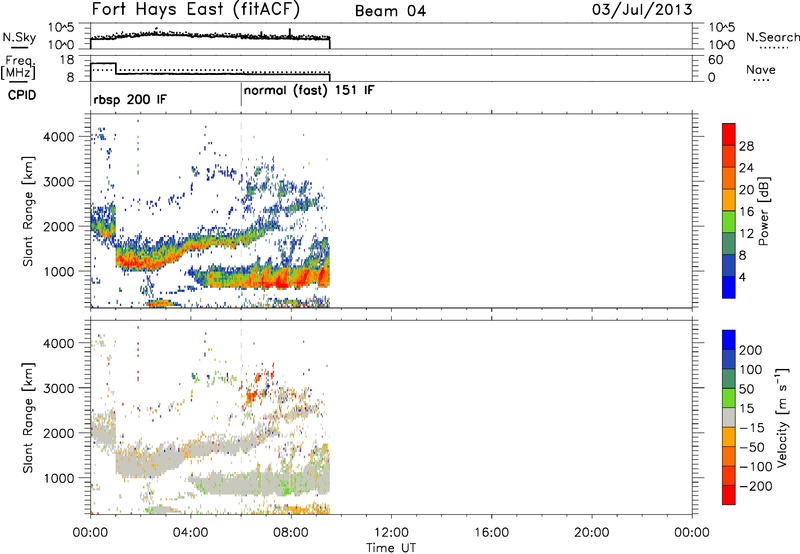This screenshot has width=800, height=554.
Task: Click the red swatch of the Power colorbar
Action: point(729,134)
